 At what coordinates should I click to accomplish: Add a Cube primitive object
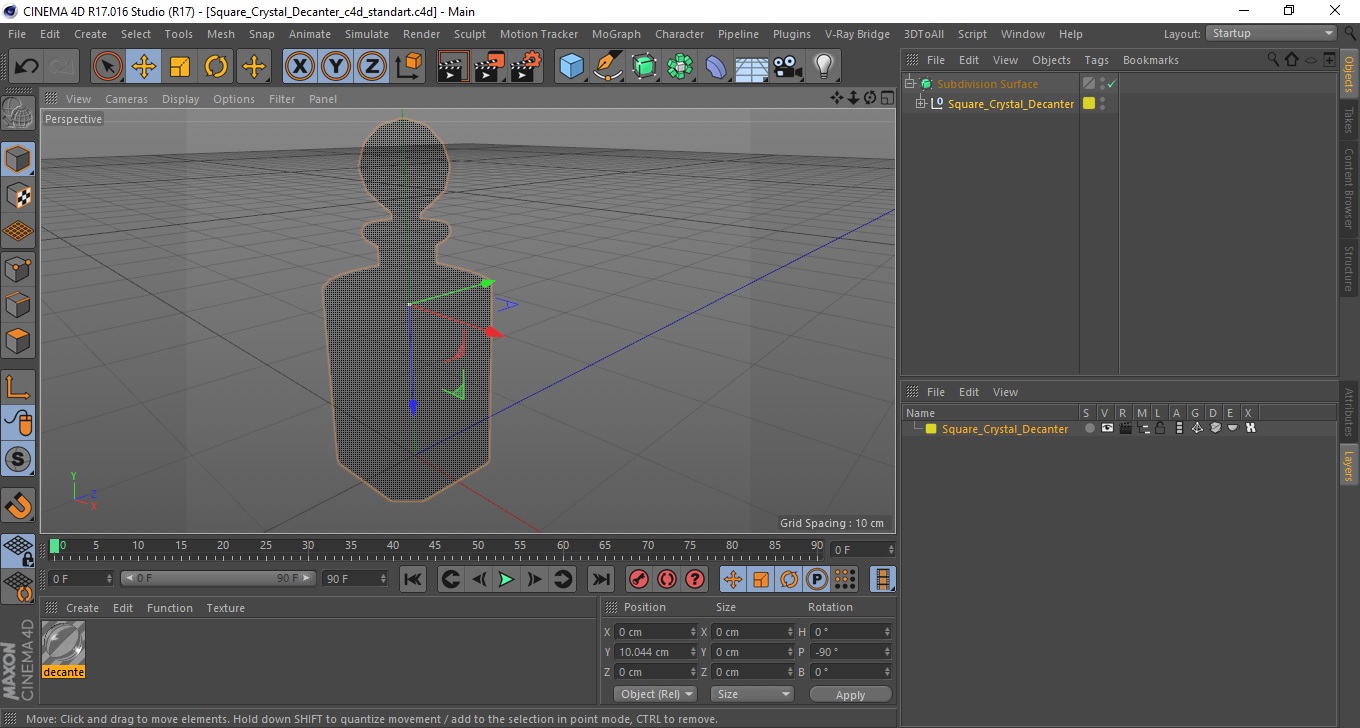(x=572, y=67)
